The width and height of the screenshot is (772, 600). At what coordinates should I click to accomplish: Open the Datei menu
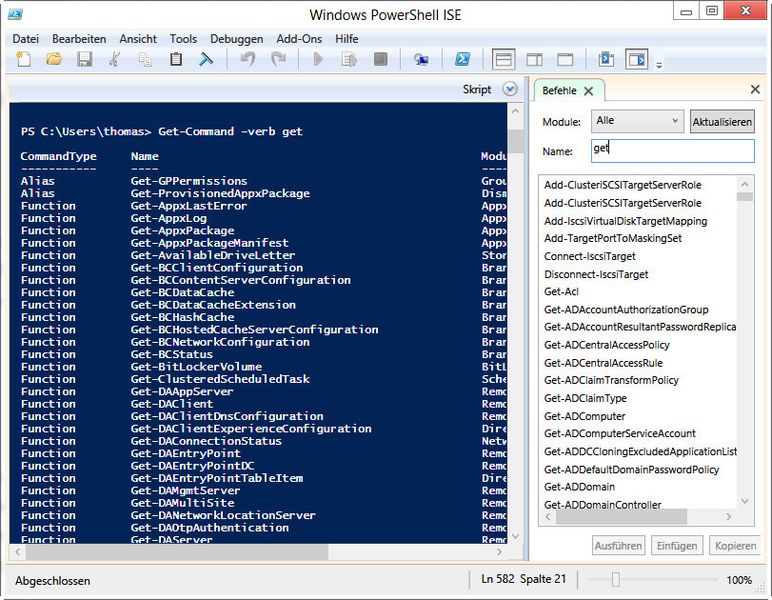pos(26,39)
